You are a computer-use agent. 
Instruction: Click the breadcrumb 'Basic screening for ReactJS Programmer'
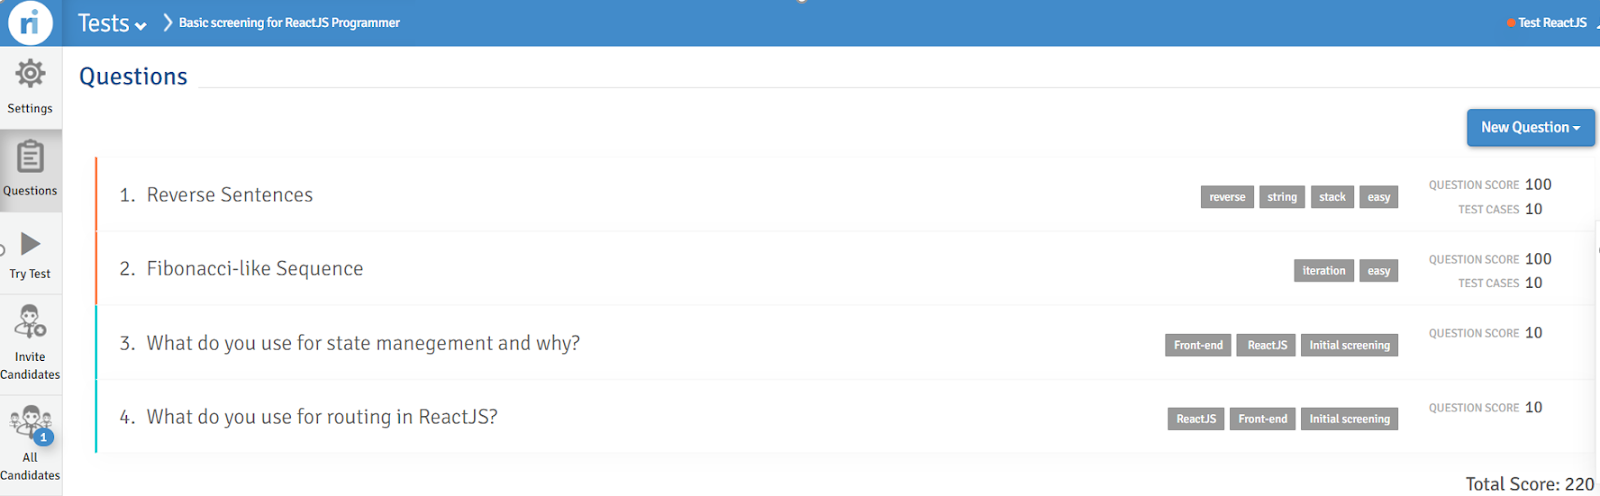289,22
